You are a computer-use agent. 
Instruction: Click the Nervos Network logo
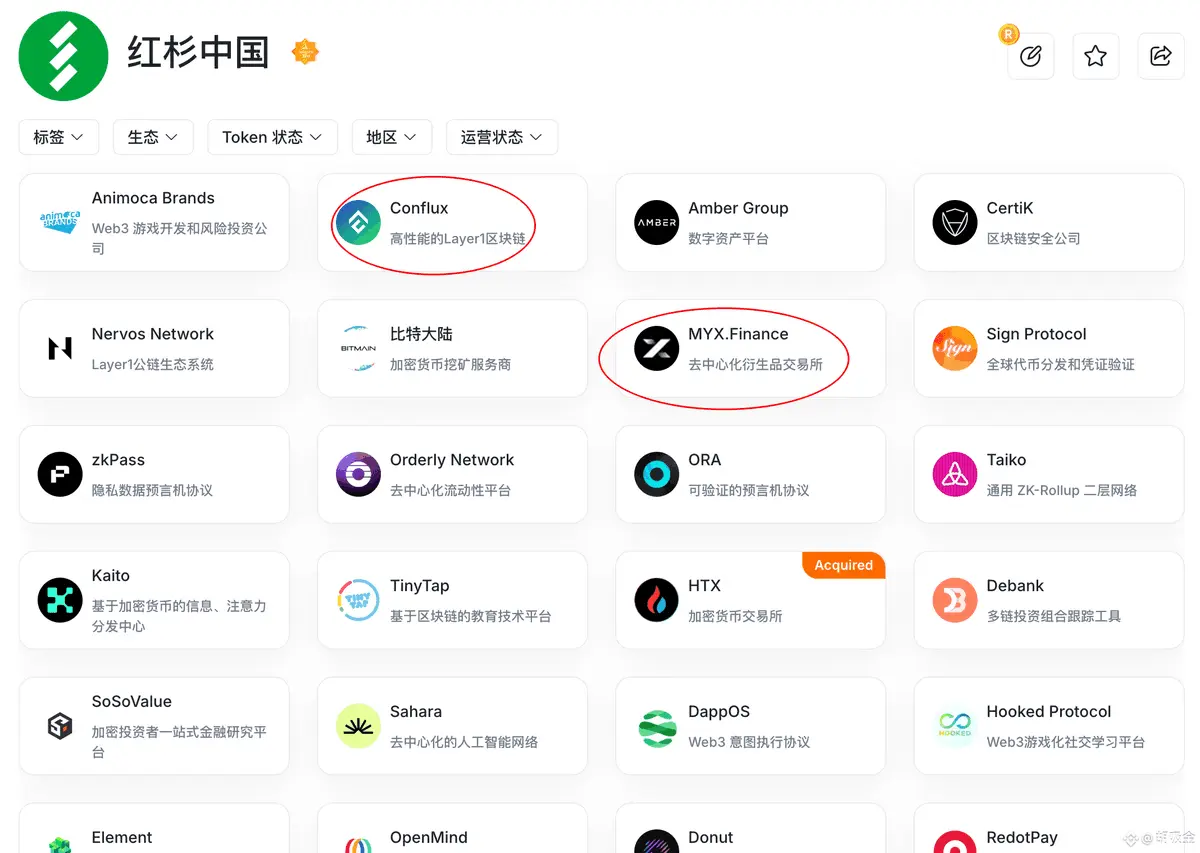pos(60,348)
